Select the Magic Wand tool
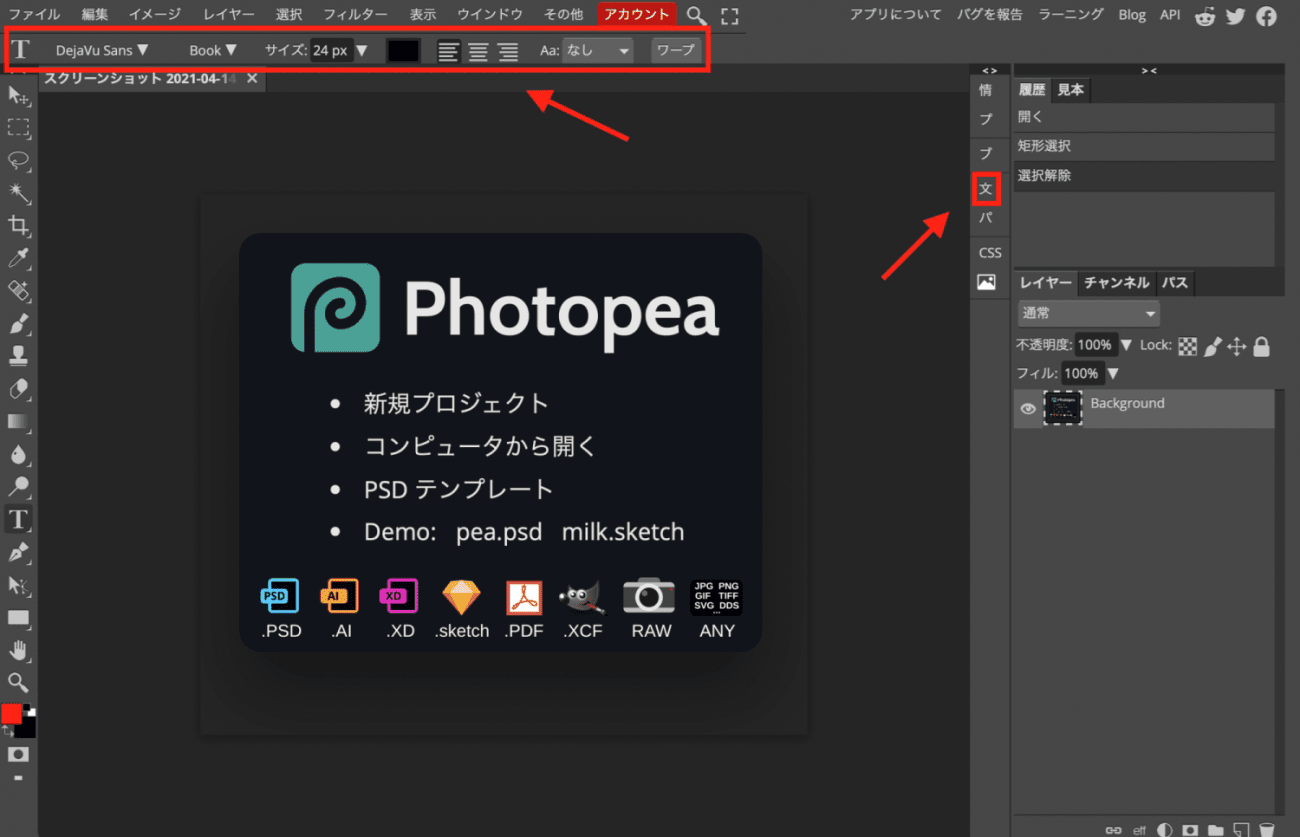1300x837 pixels. tap(18, 192)
